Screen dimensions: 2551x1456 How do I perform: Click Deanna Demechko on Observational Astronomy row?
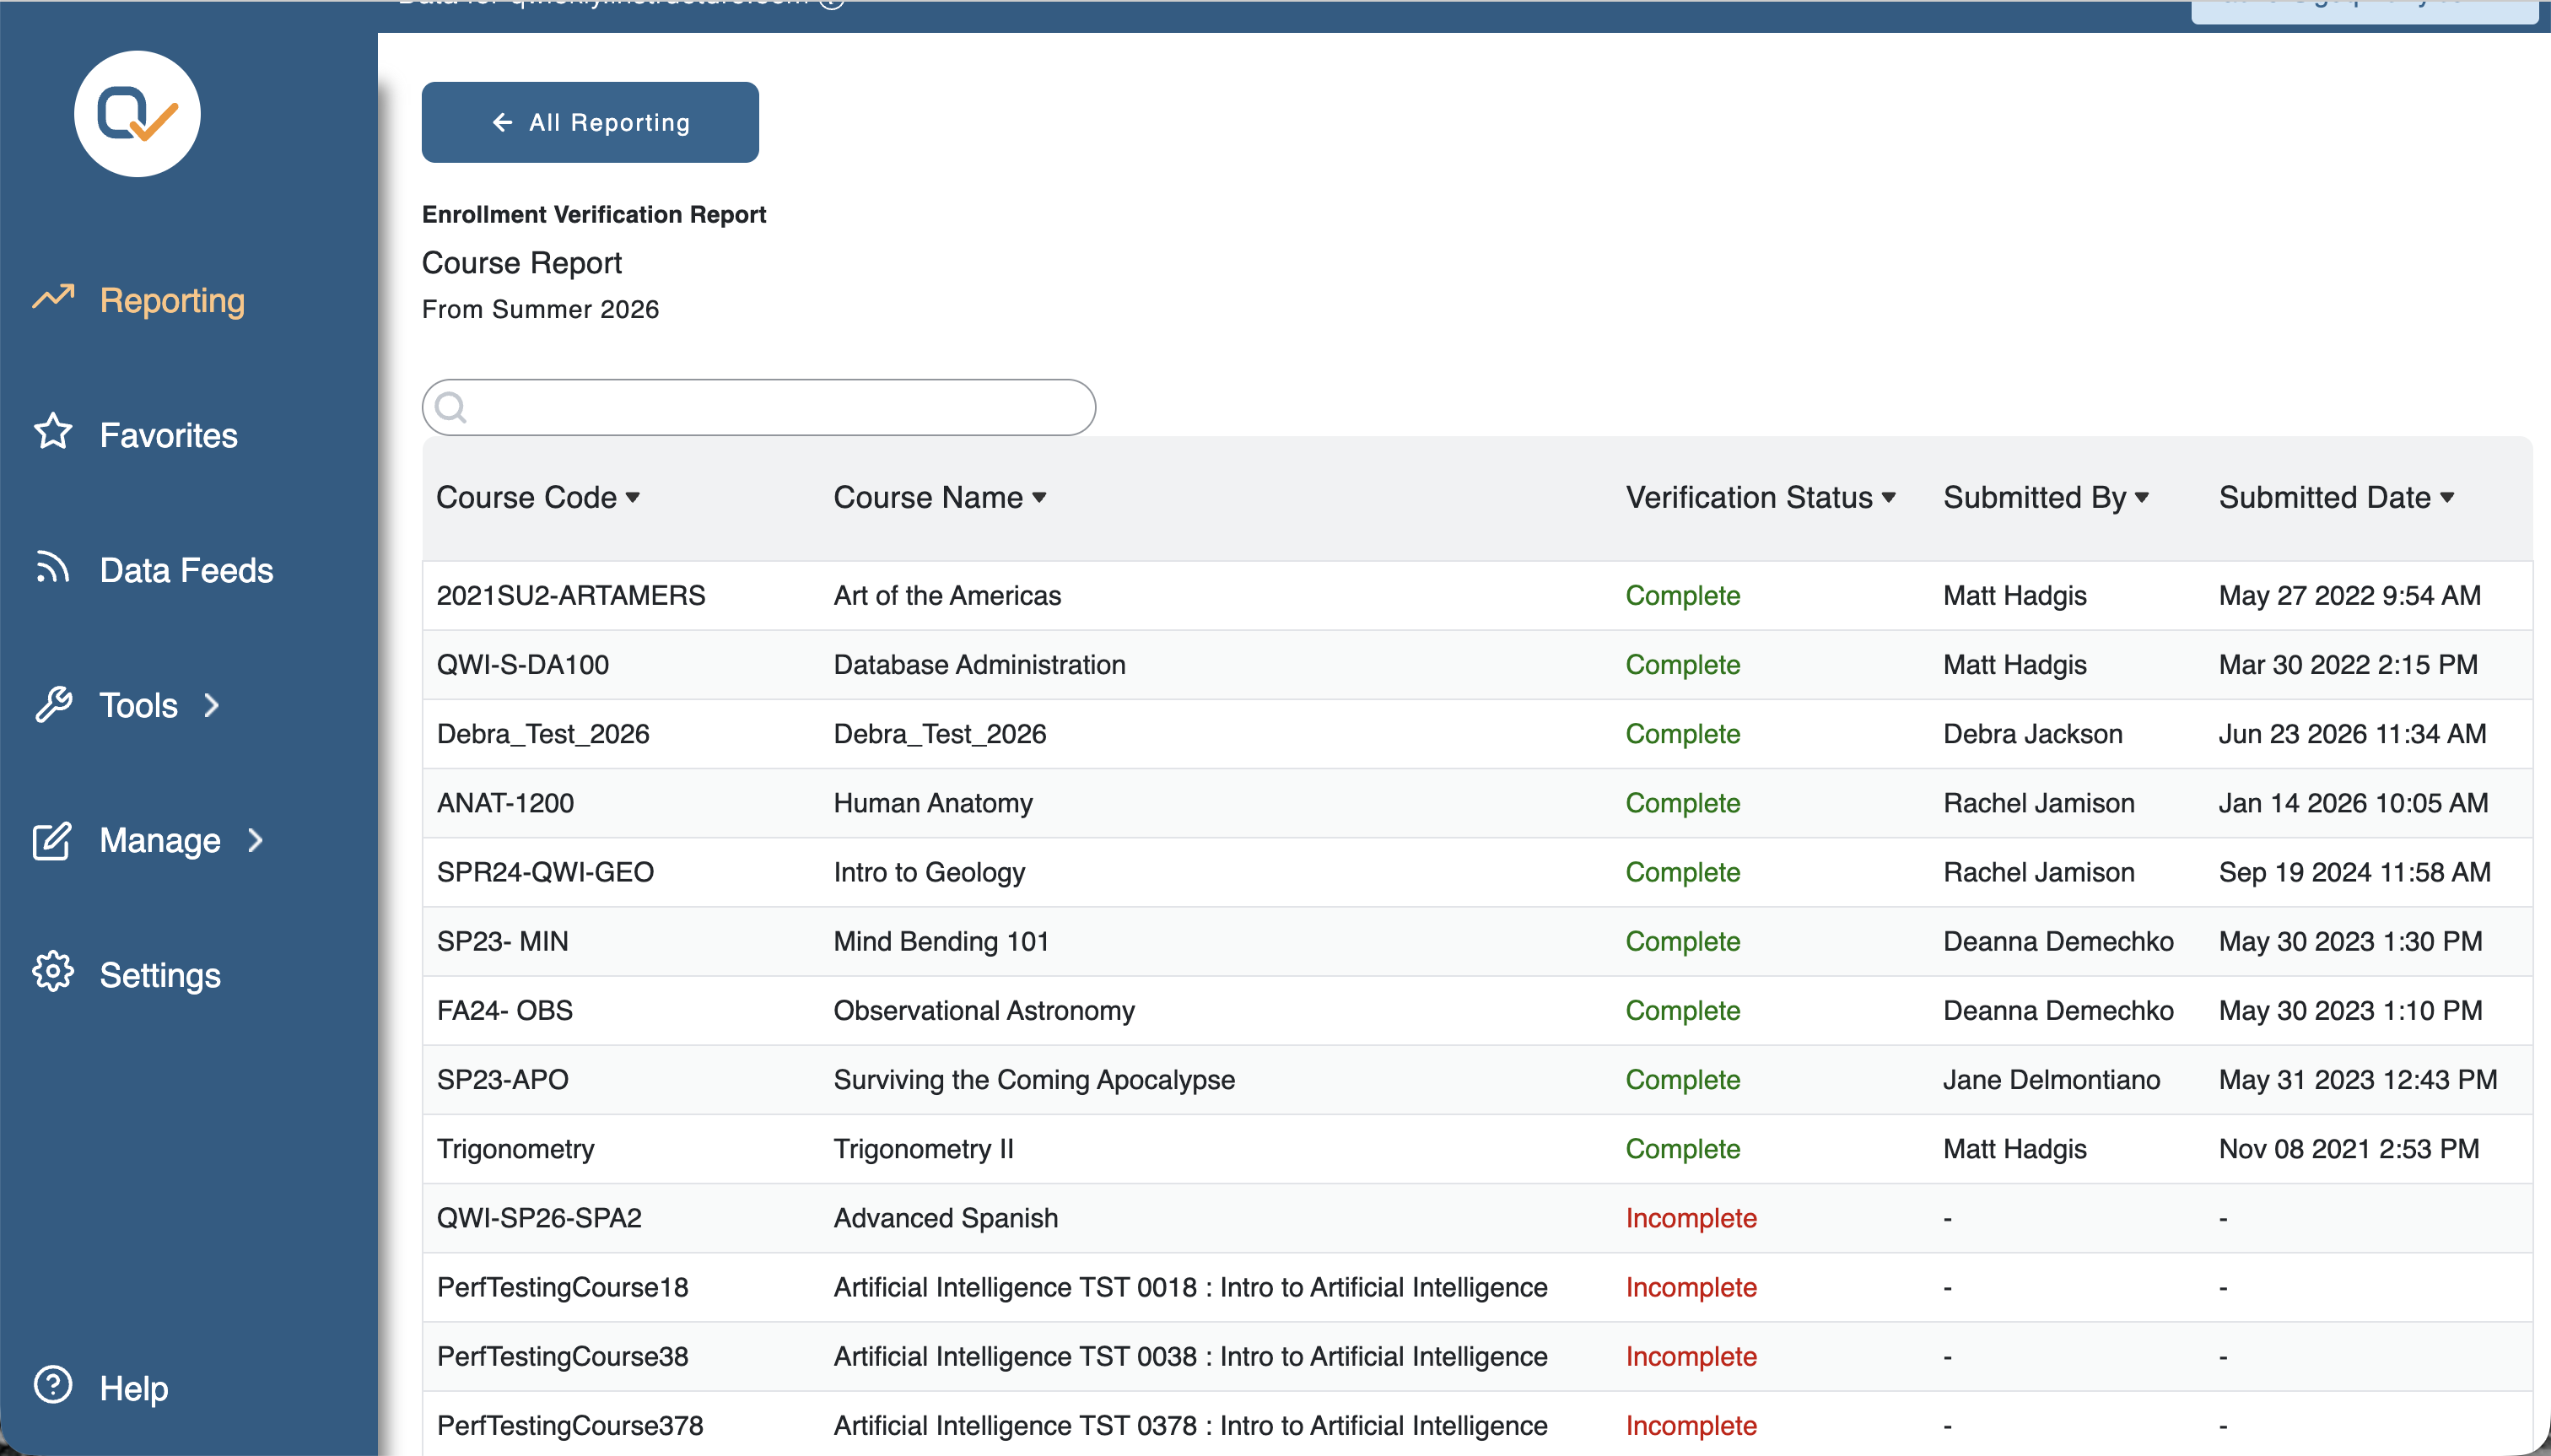[2058, 1009]
